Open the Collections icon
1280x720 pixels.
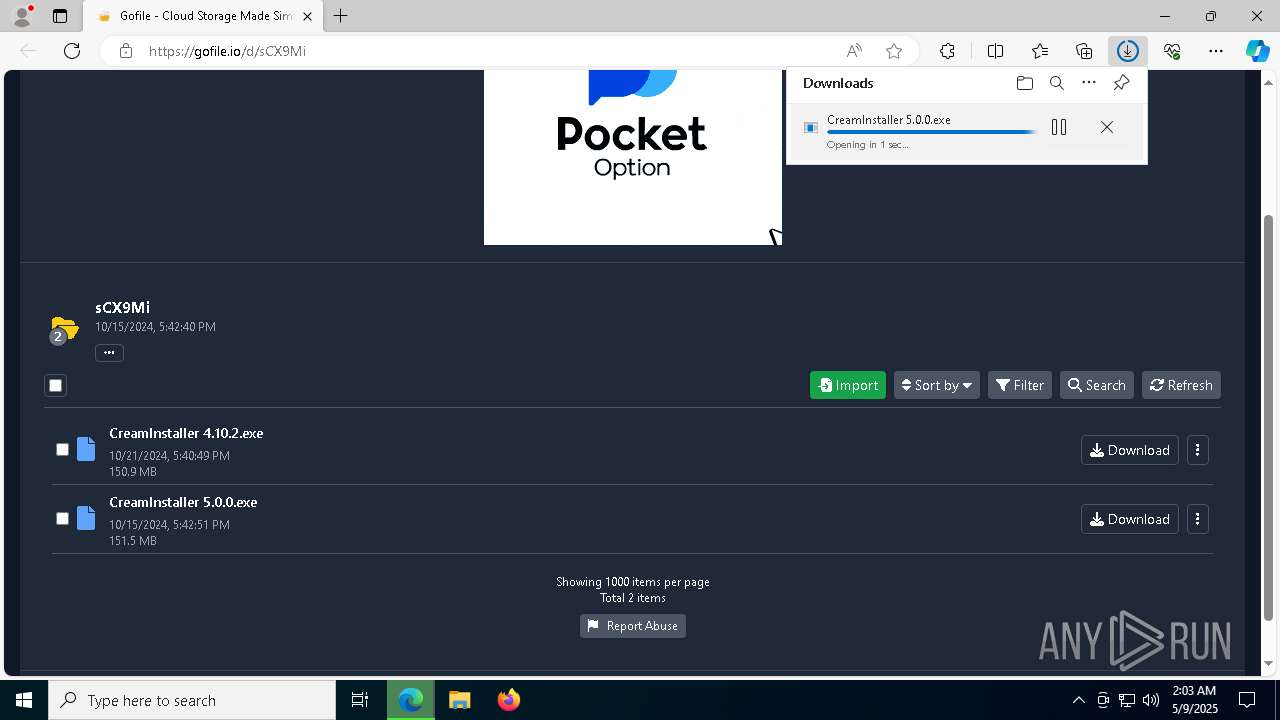click(x=1084, y=51)
